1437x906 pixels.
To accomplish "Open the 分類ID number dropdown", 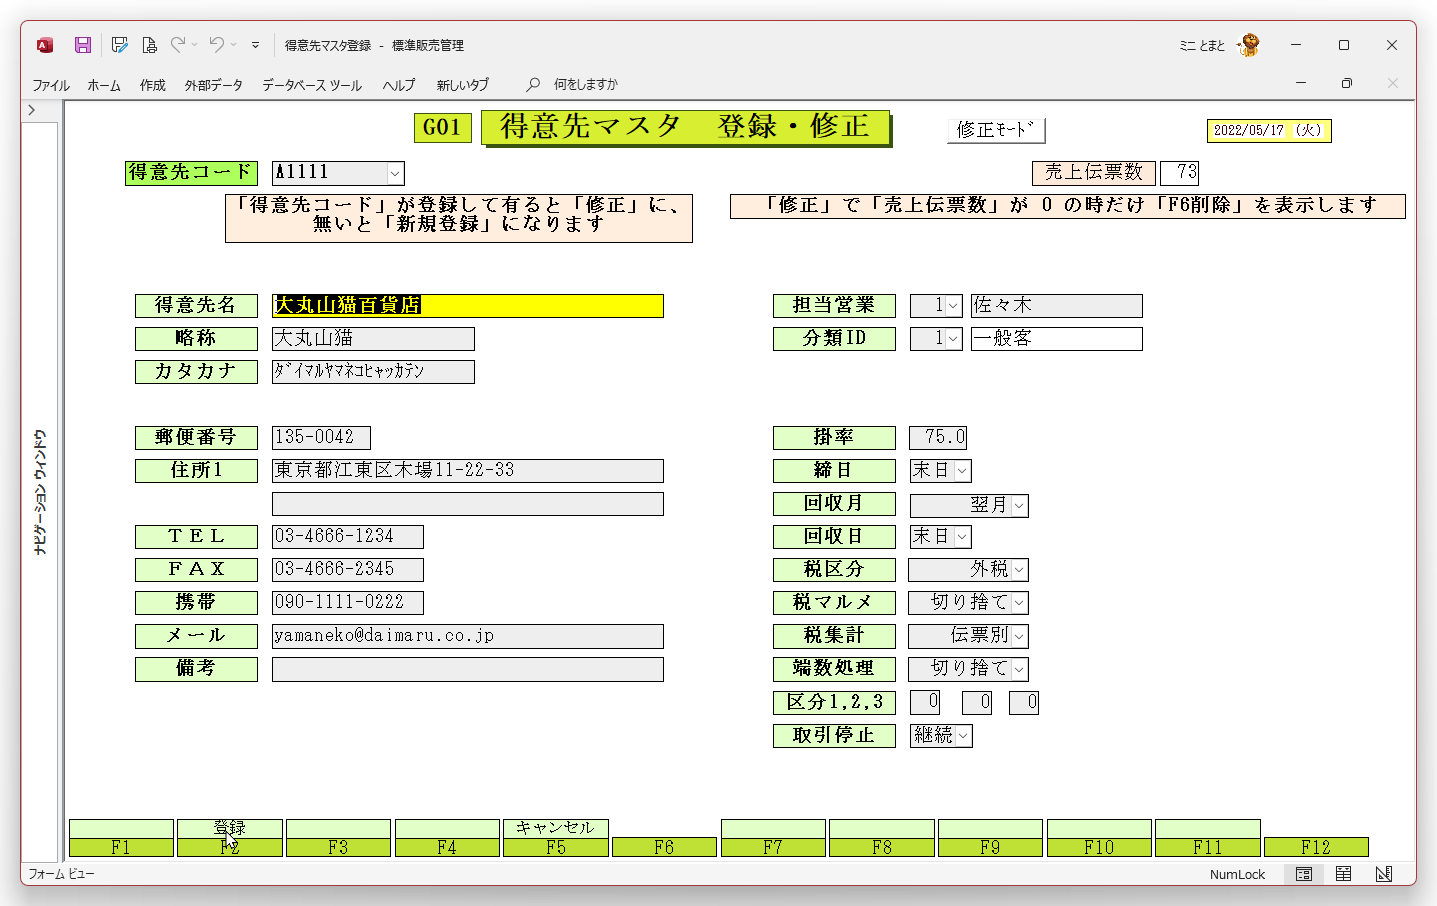I will pyautogui.click(x=953, y=339).
